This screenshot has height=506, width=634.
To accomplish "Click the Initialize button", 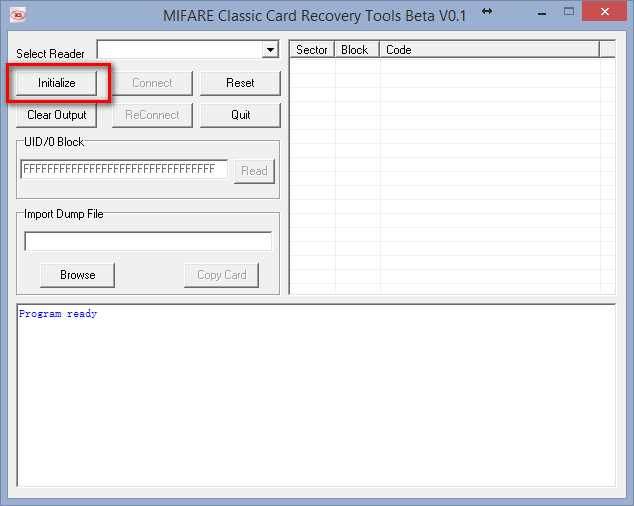I will pyautogui.click(x=57, y=83).
